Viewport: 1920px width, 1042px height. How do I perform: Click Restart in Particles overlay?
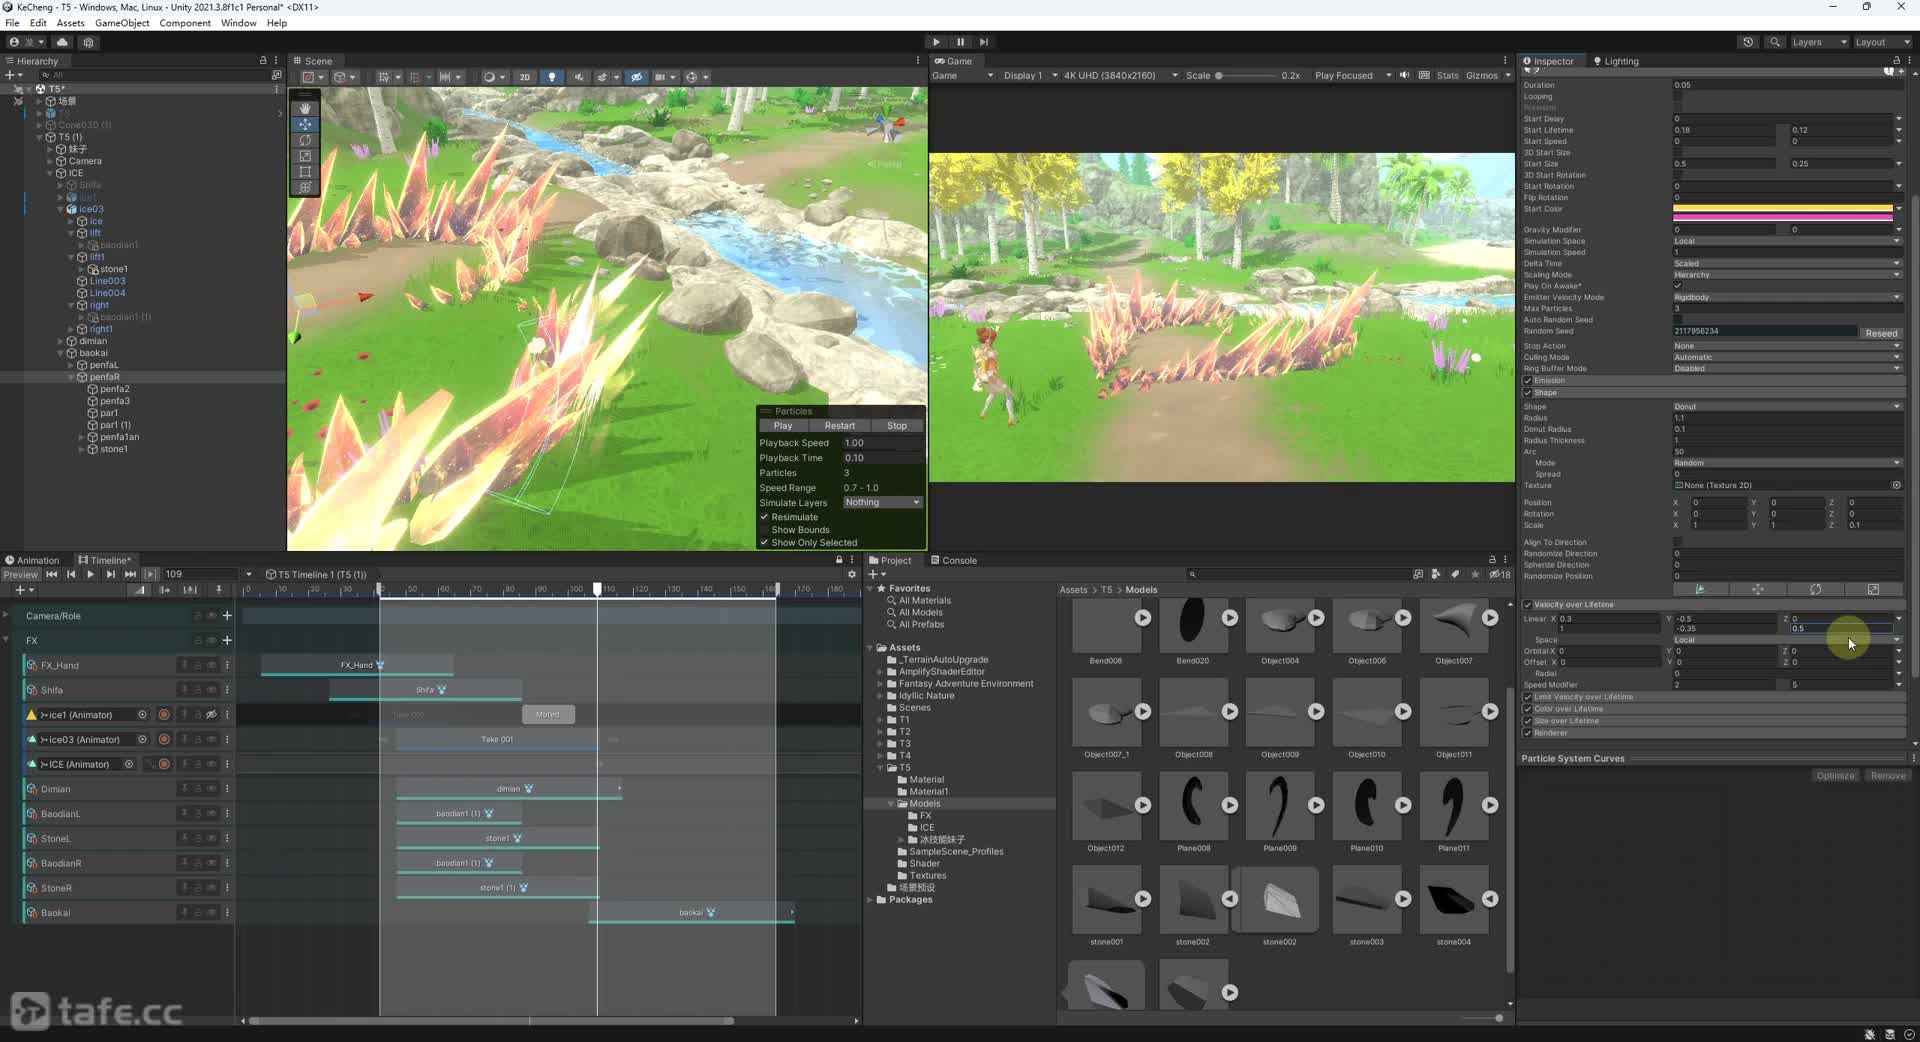(840, 426)
